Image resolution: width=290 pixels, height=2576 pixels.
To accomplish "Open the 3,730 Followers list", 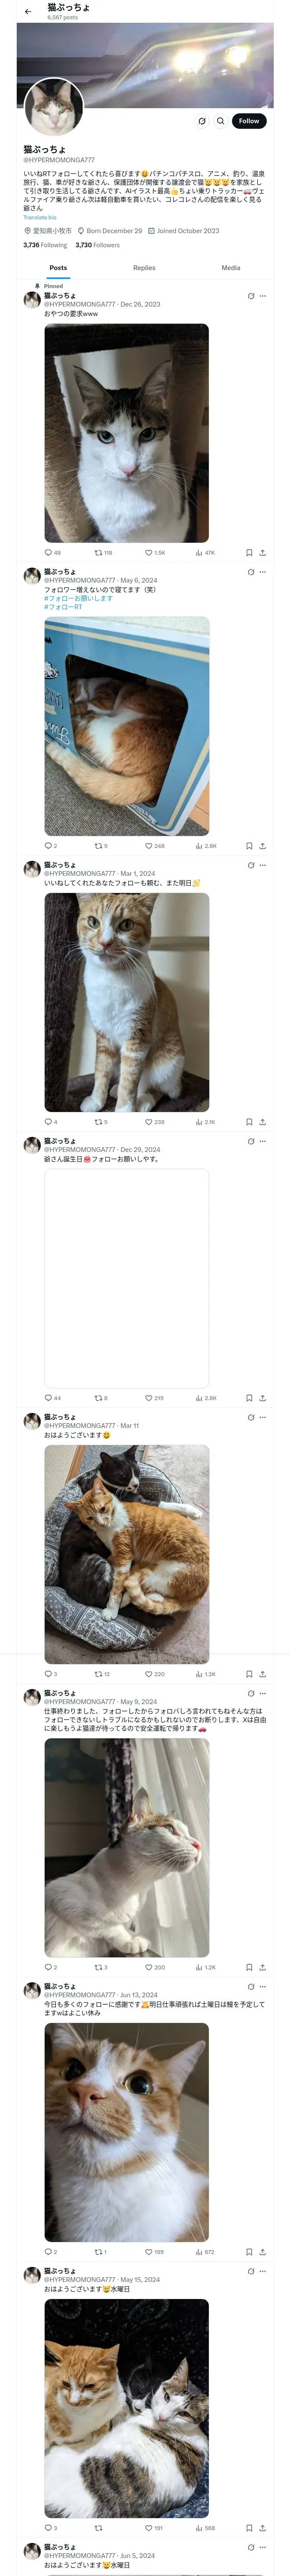I will click(x=97, y=245).
